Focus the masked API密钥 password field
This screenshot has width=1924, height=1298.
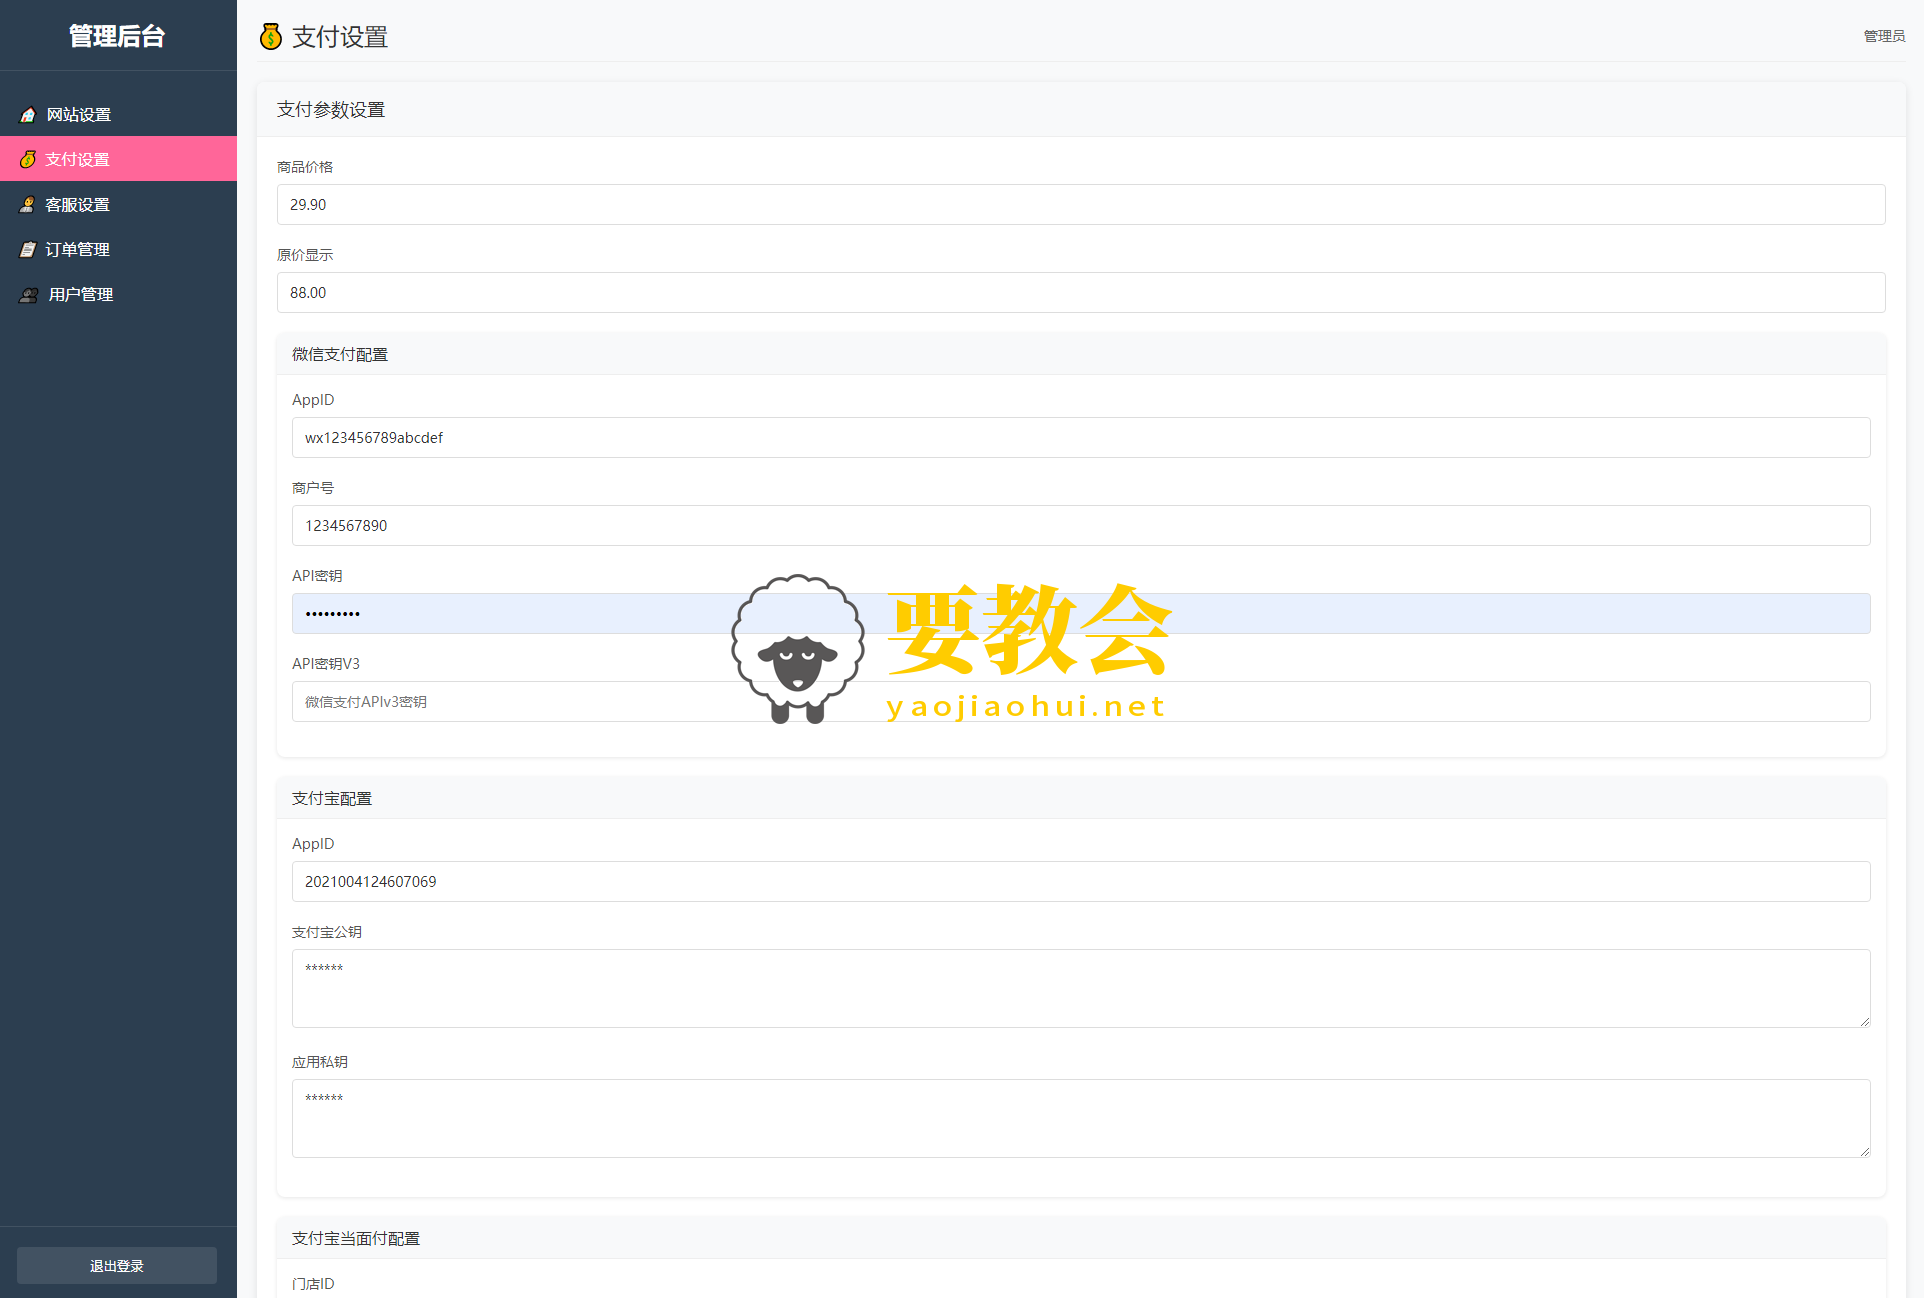click(x=1081, y=613)
